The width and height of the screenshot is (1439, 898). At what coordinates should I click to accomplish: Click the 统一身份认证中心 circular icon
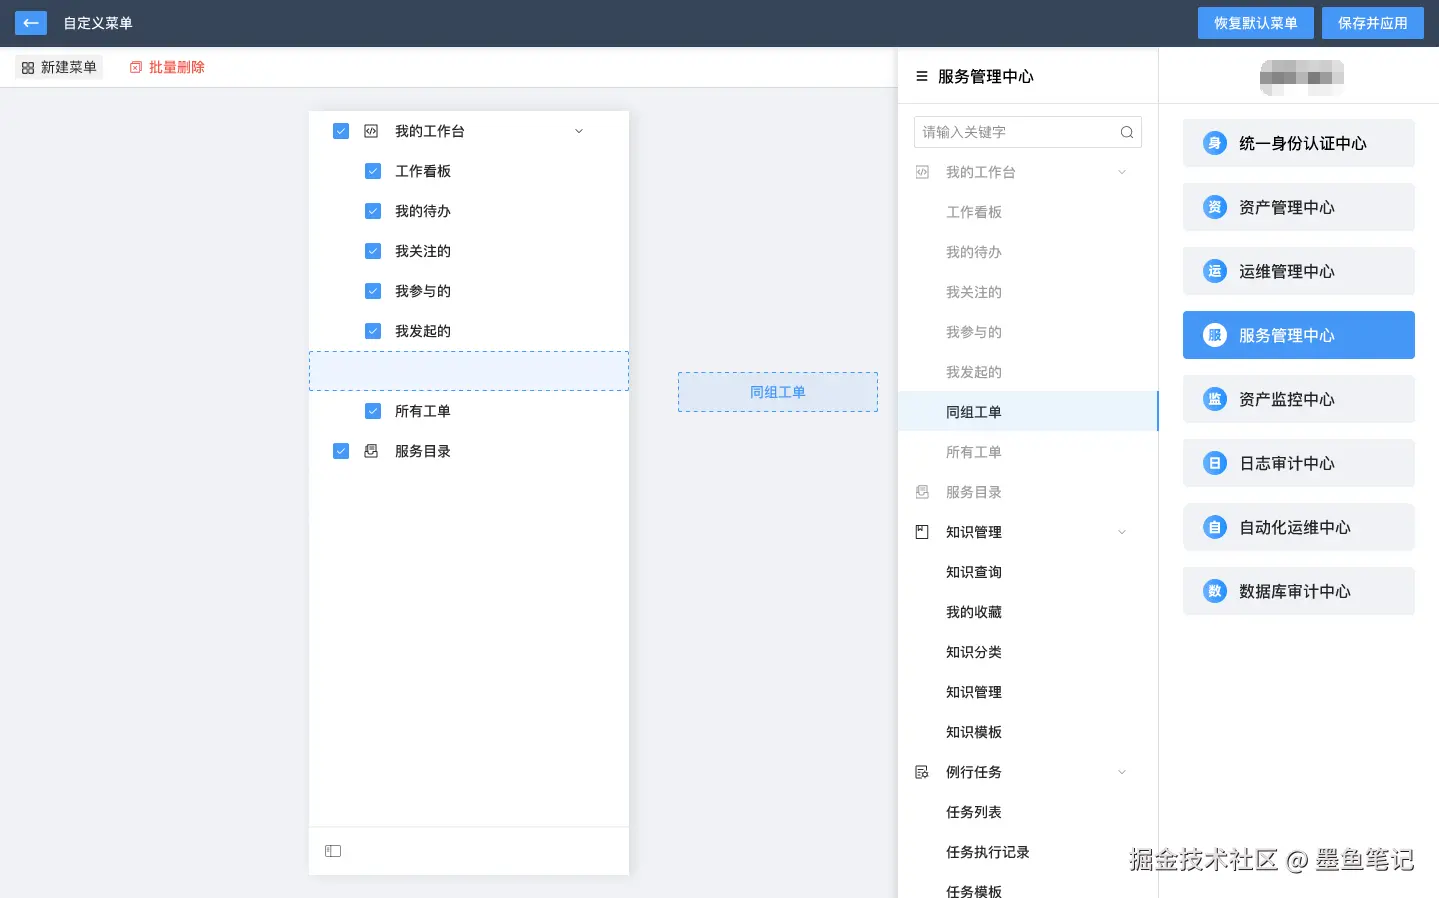click(x=1214, y=143)
